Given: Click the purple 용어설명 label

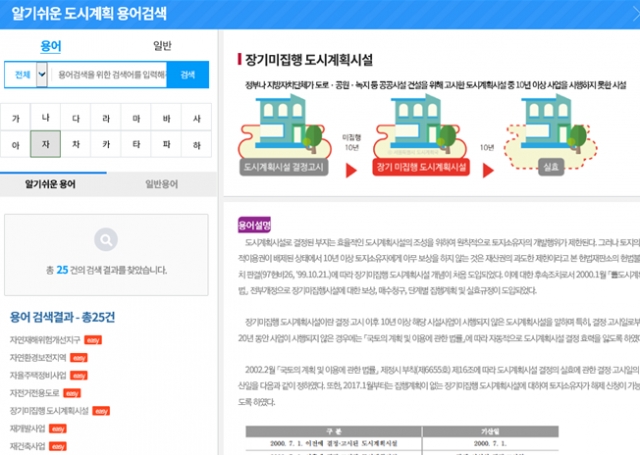Looking at the screenshot, I should 254,225.
